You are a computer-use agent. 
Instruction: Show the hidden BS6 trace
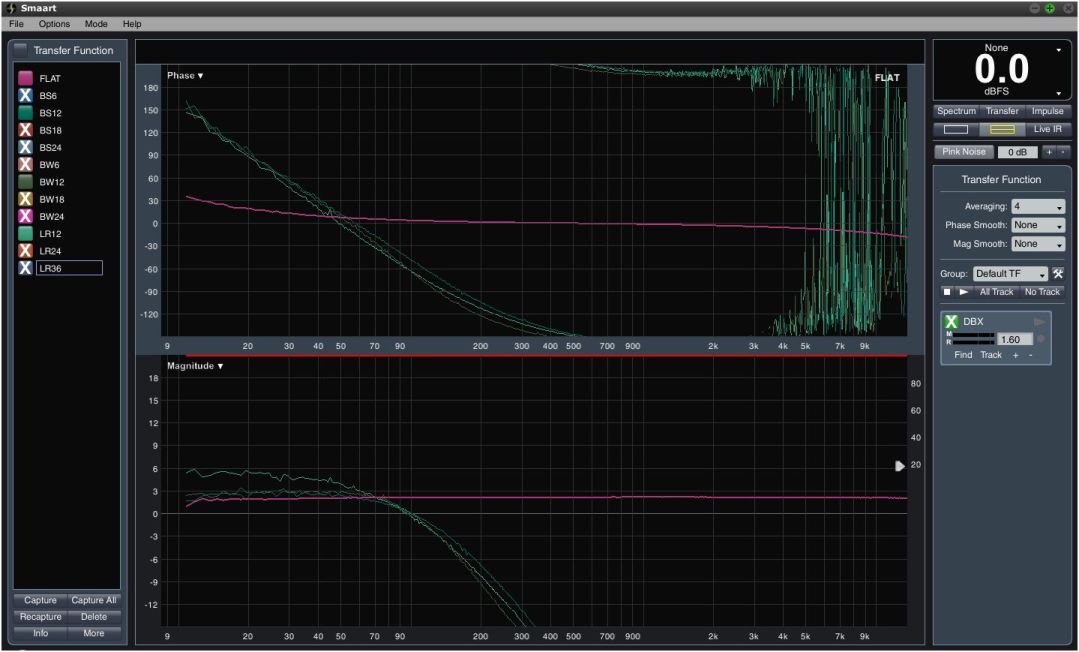pos(25,96)
